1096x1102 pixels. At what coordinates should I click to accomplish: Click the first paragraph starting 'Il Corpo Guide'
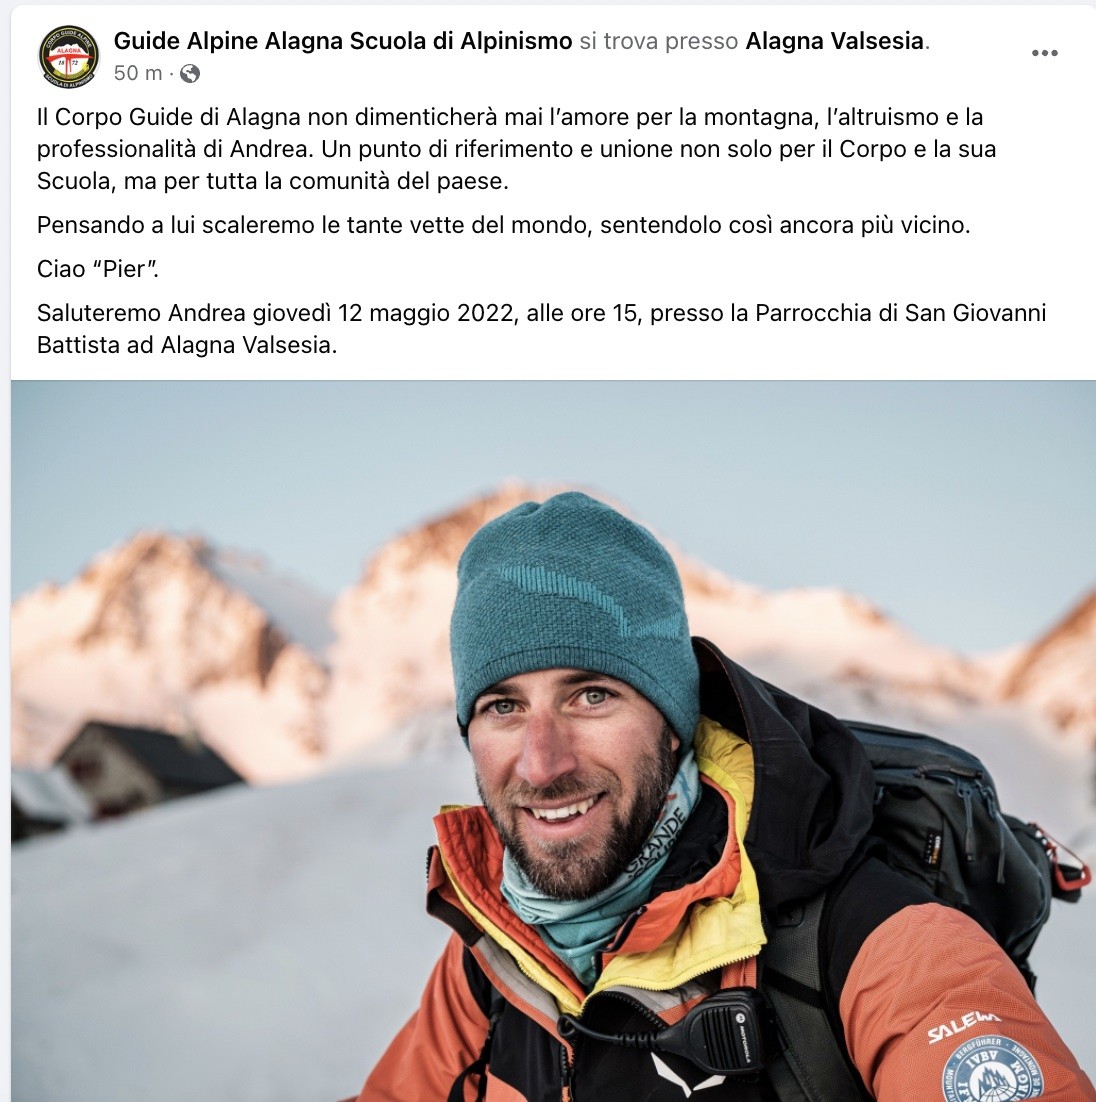pos(517,149)
